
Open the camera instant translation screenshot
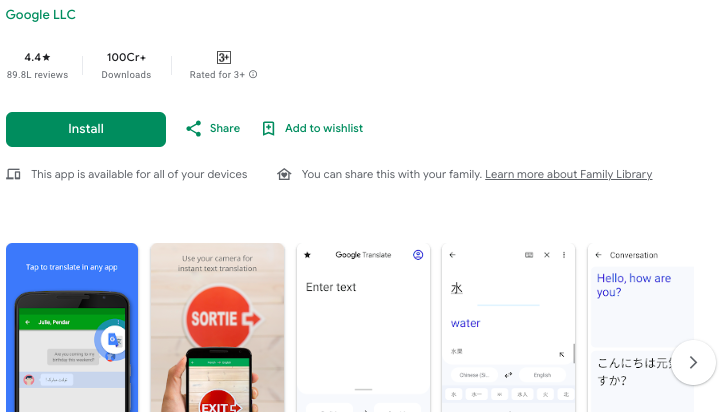[x=217, y=327]
